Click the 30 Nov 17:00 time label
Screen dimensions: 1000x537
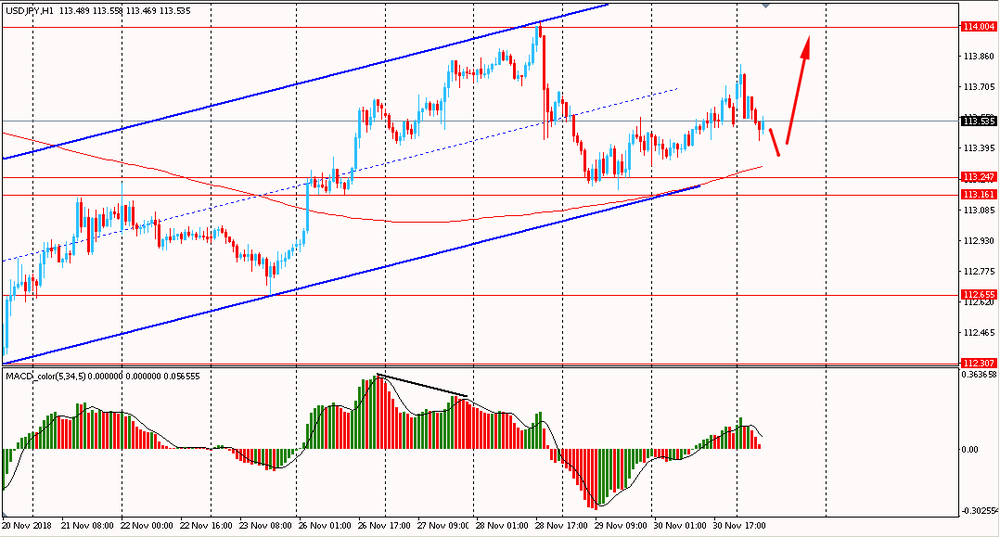pyautogui.click(x=740, y=526)
